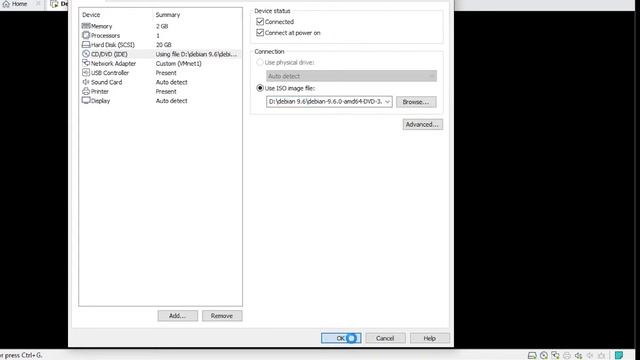The image size is (640, 360).
Task: Click the Browse... button
Action: pos(416,102)
